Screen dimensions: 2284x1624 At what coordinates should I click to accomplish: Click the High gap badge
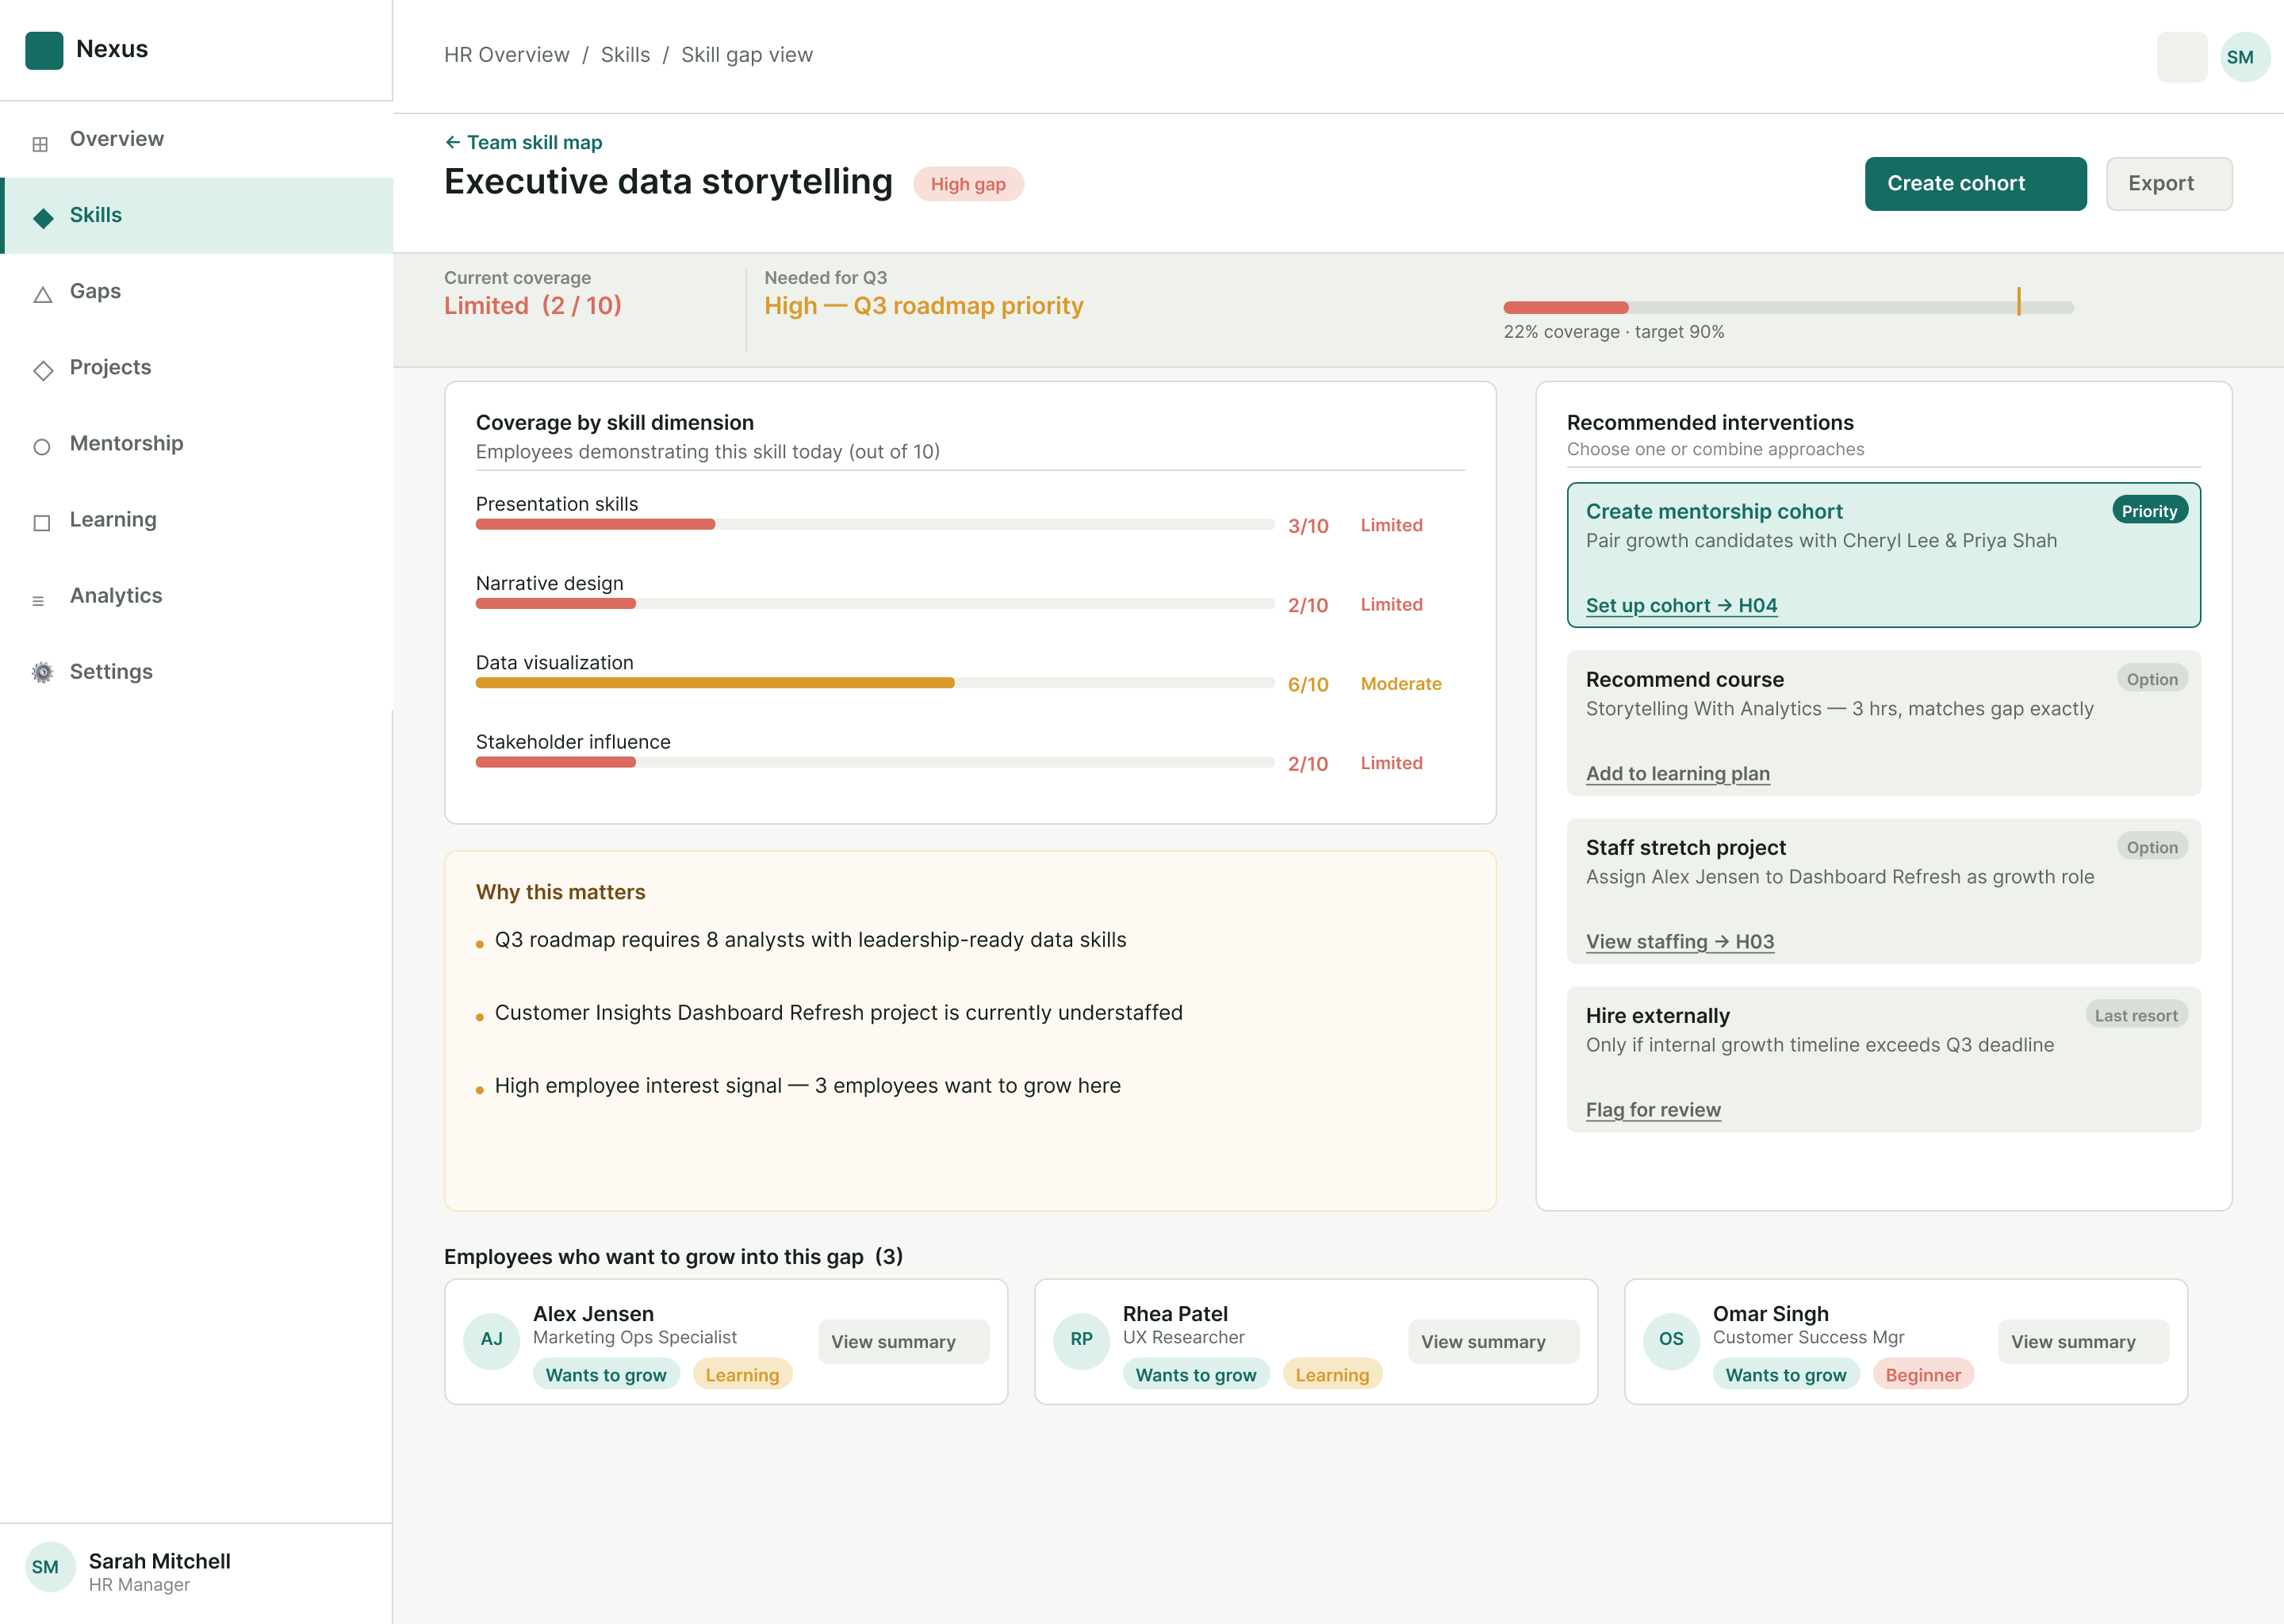point(968,184)
